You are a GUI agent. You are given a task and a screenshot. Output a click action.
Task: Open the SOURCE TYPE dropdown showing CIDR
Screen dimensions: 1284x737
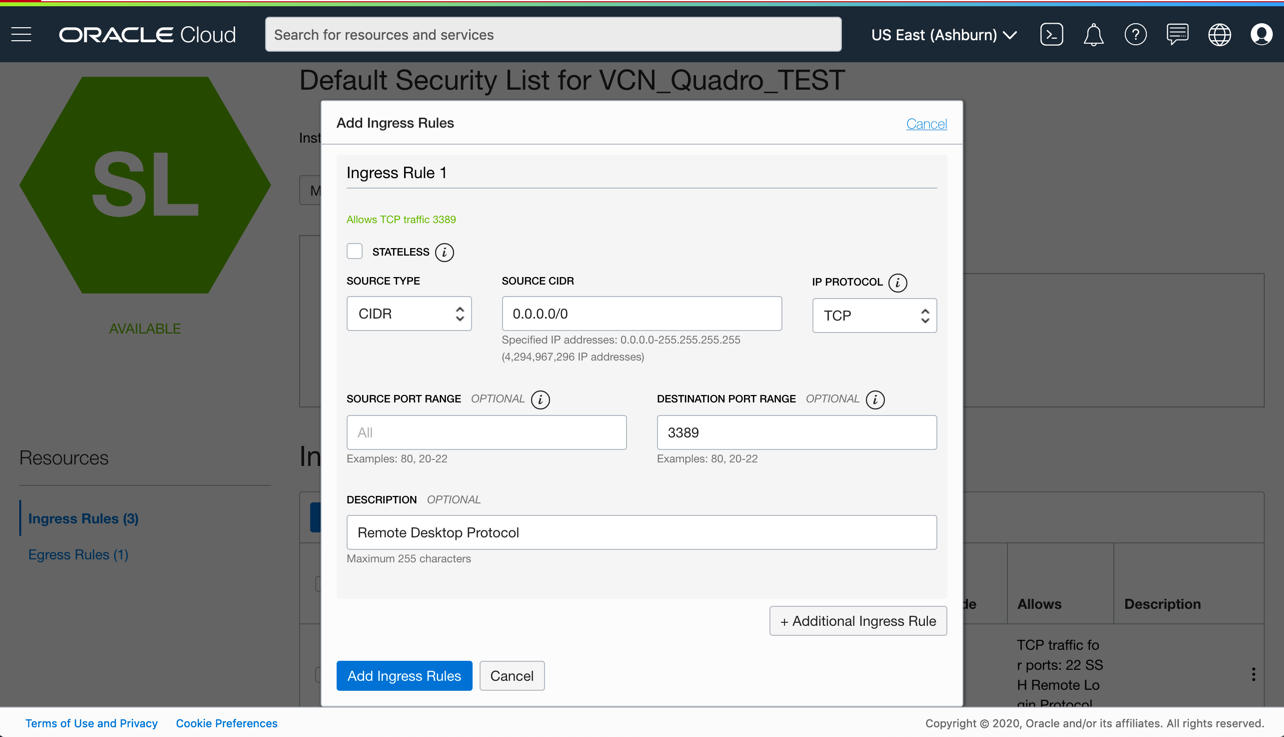point(409,313)
